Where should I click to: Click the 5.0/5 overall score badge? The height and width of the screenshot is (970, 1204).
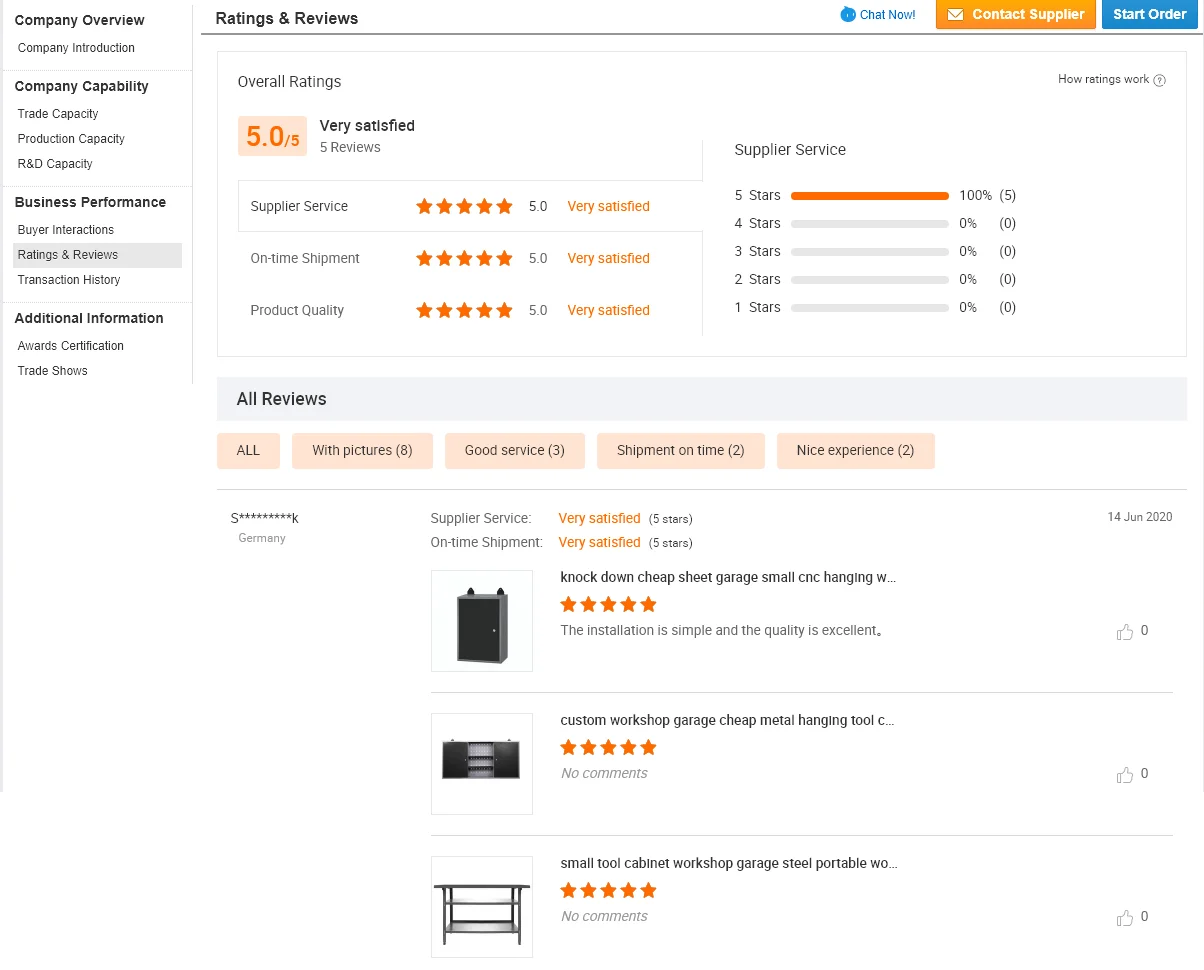click(x=272, y=136)
